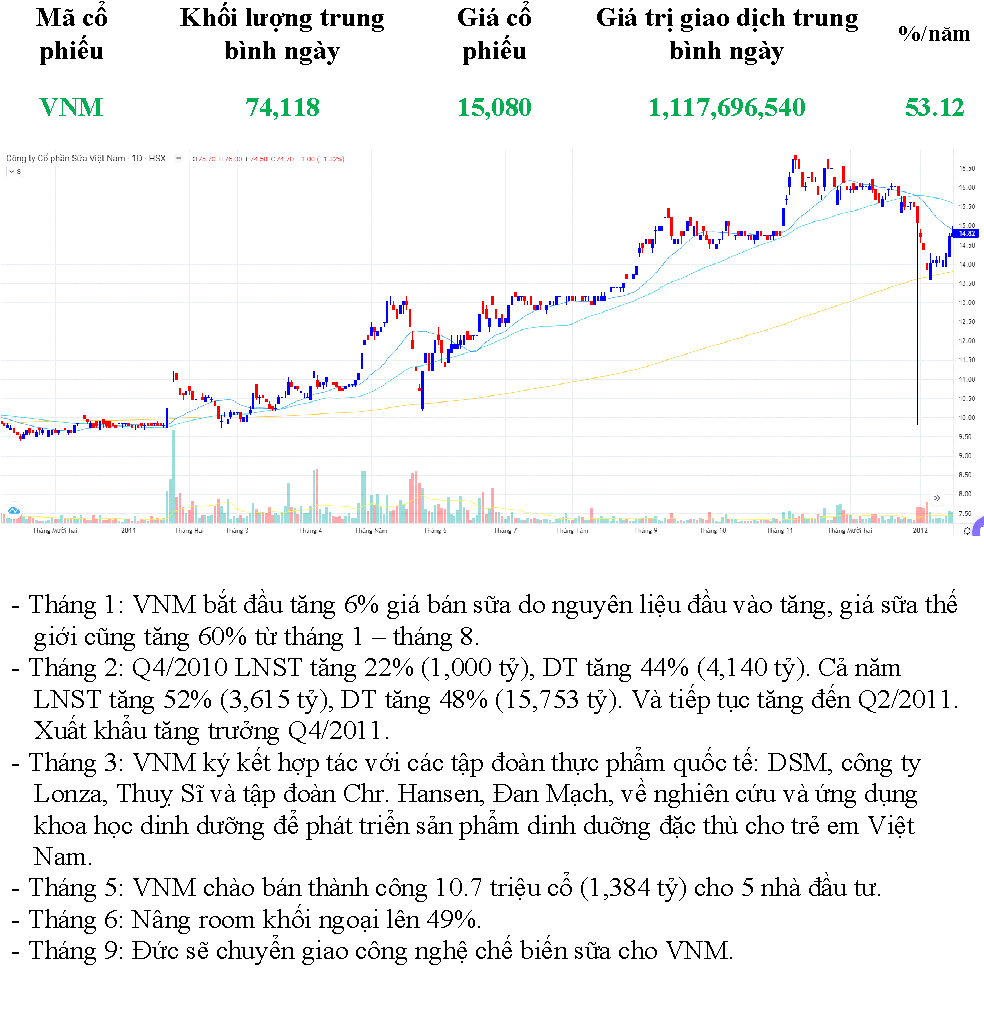This screenshot has width=984, height=1016.
Task: Click the 'VNM' ticker in the table
Action: click(71, 108)
